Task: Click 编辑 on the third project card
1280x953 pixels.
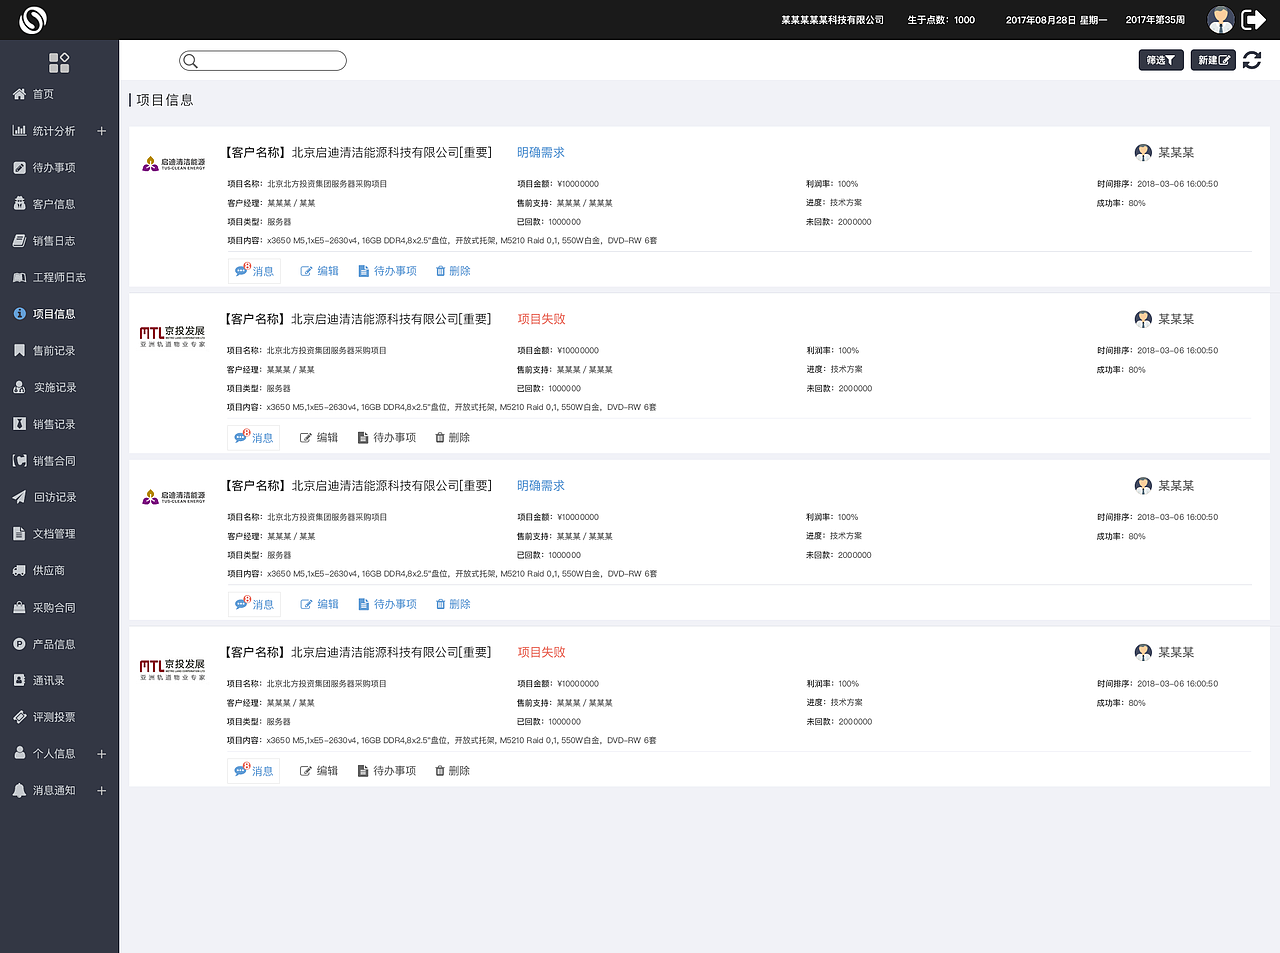Action: (x=320, y=604)
